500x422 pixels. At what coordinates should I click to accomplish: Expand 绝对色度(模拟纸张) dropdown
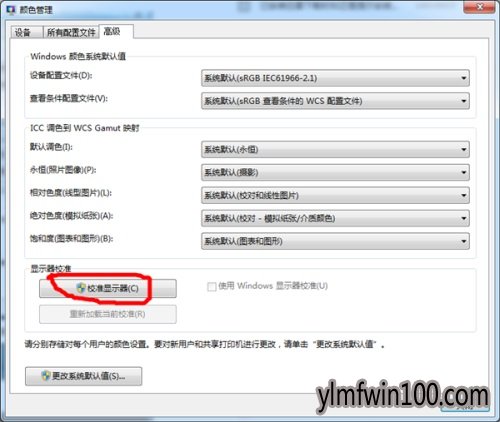click(335, 218)
